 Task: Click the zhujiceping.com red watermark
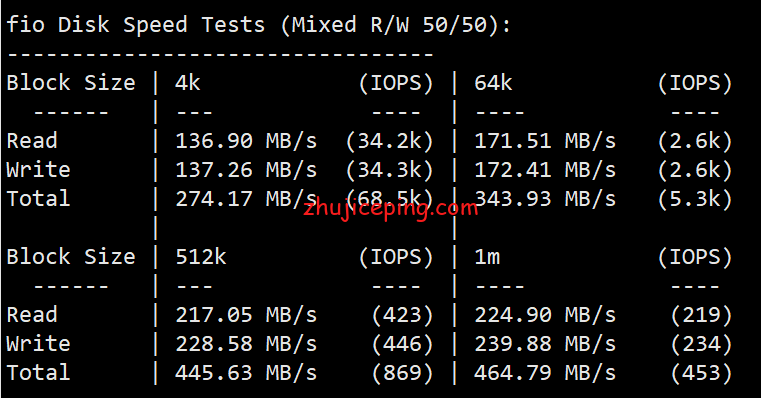391,209
